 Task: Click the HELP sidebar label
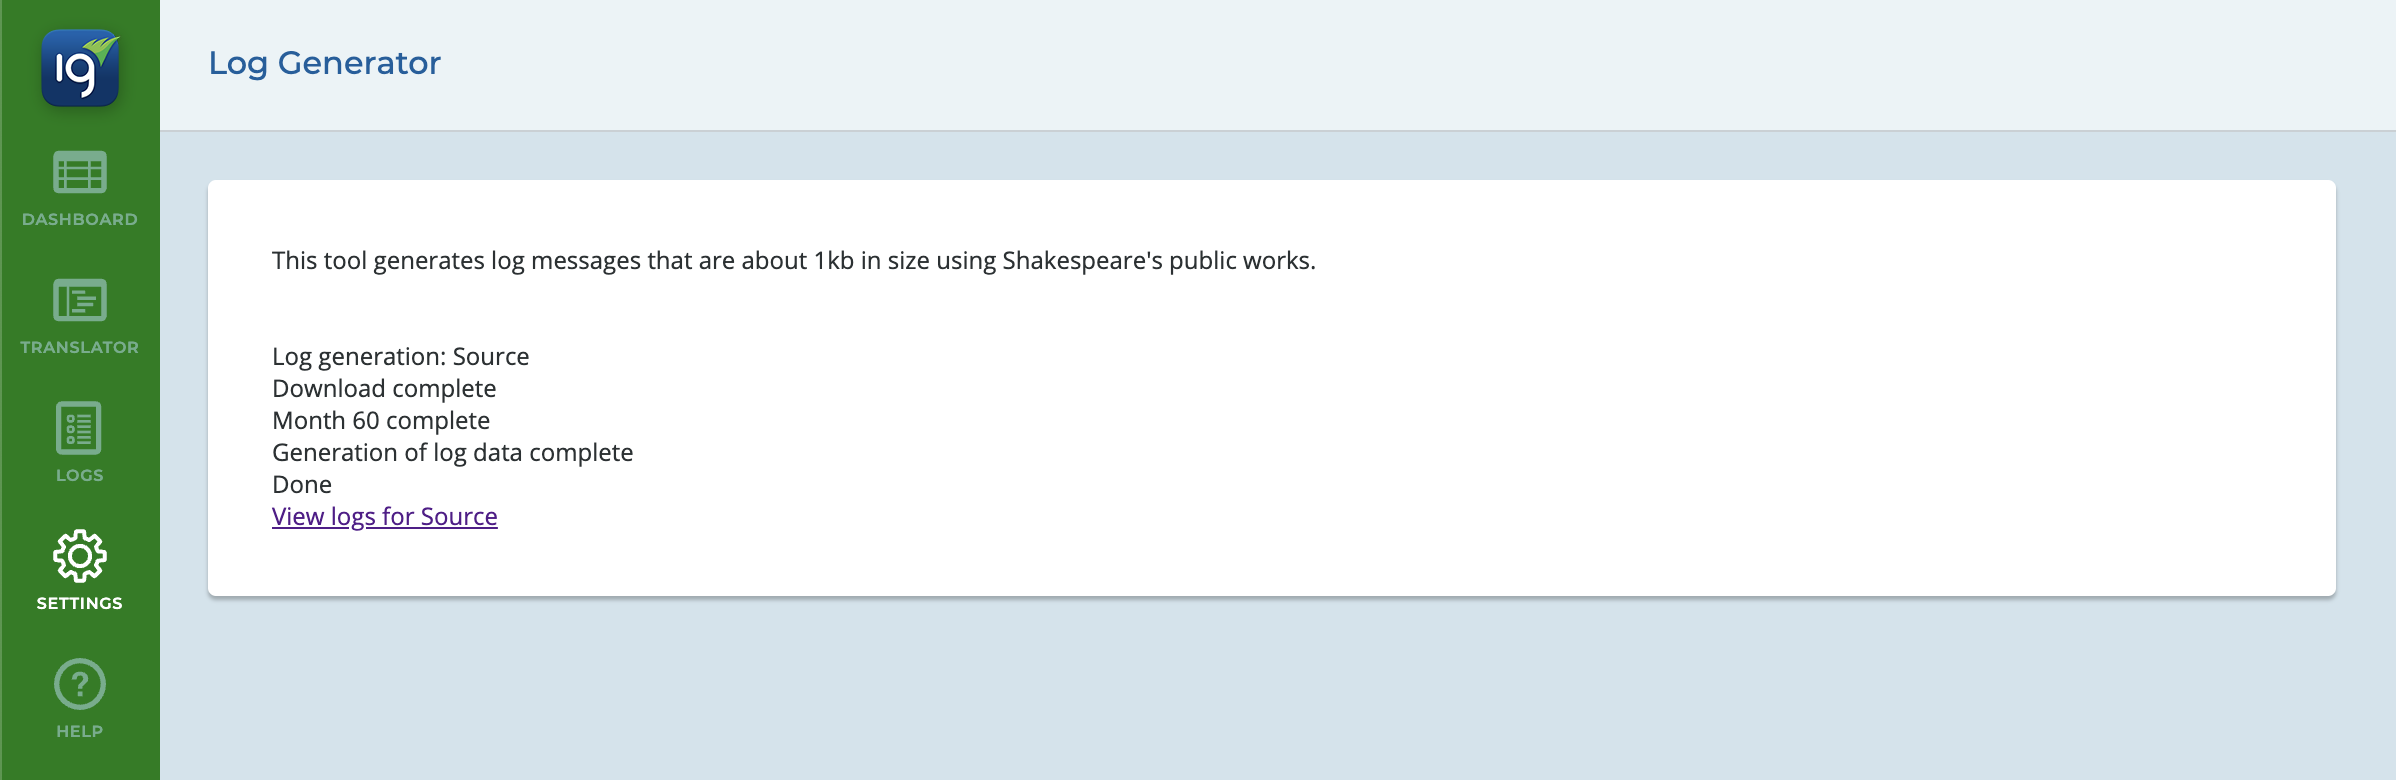pos(80,731)
